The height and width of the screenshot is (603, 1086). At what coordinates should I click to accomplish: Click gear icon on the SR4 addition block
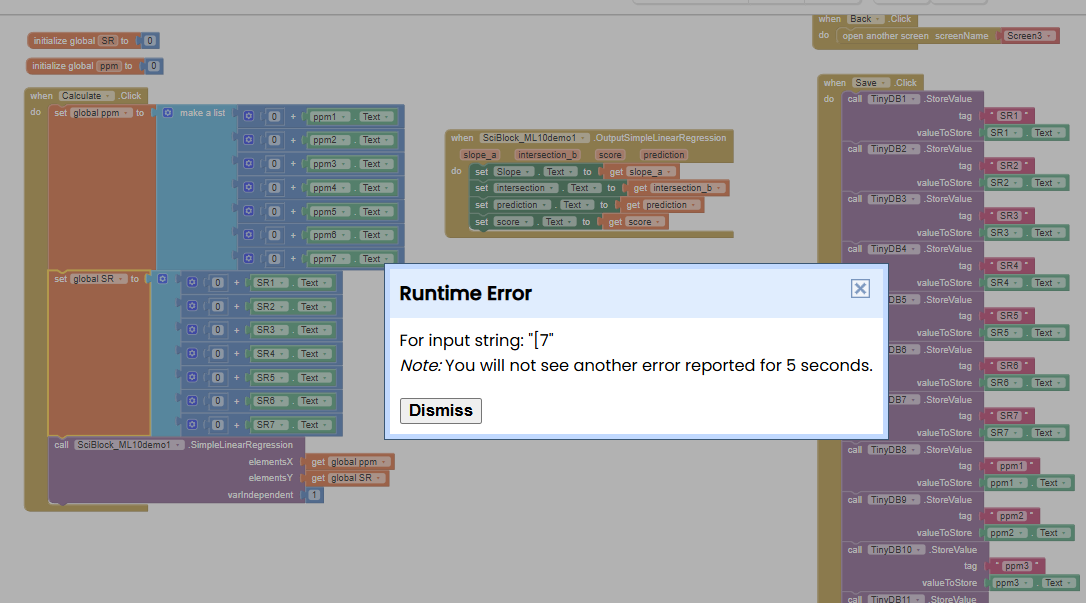pos(192,354)
